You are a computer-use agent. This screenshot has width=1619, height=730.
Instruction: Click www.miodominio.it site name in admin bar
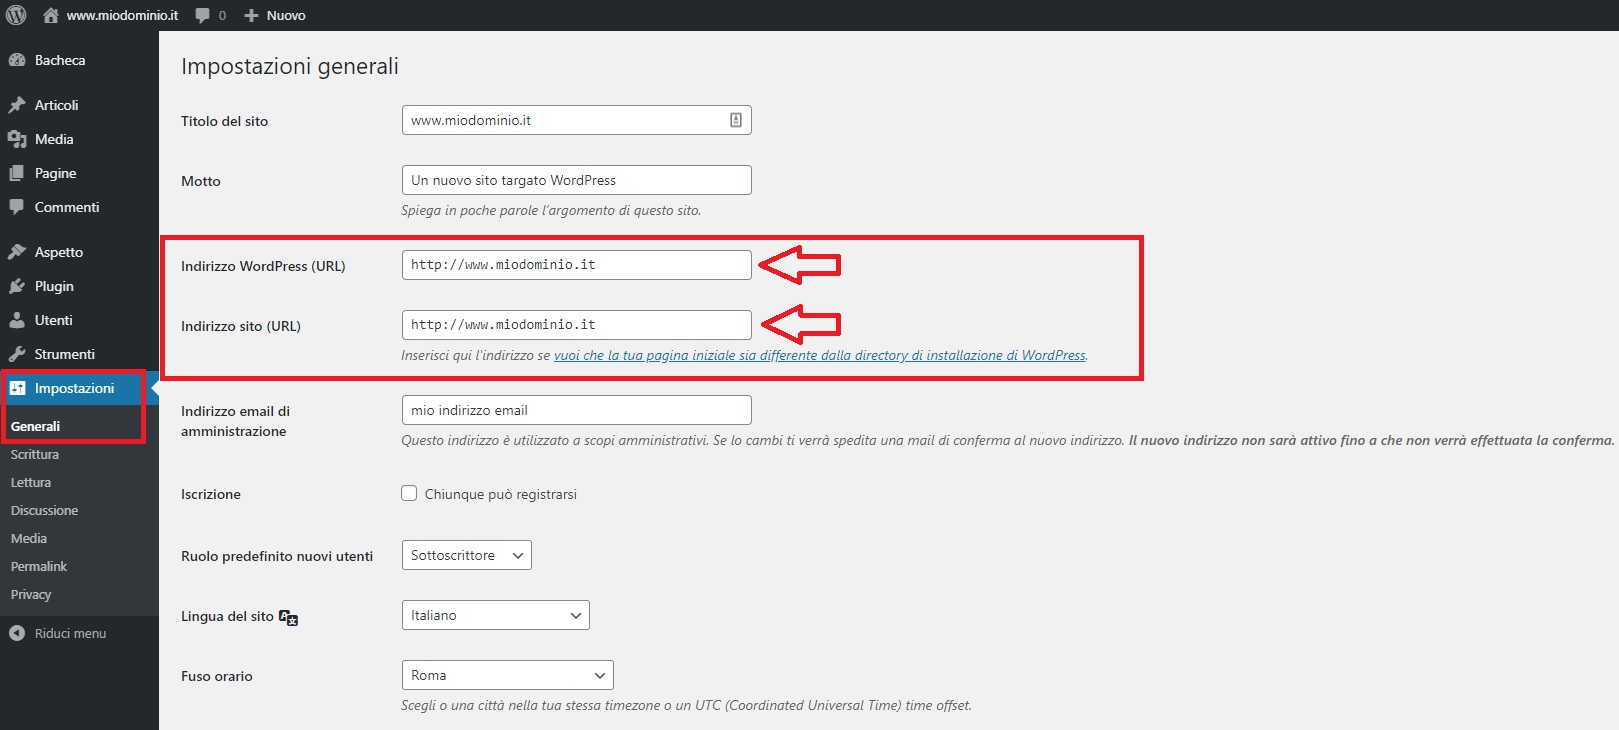pyautogui.click(x=122, y=15)
